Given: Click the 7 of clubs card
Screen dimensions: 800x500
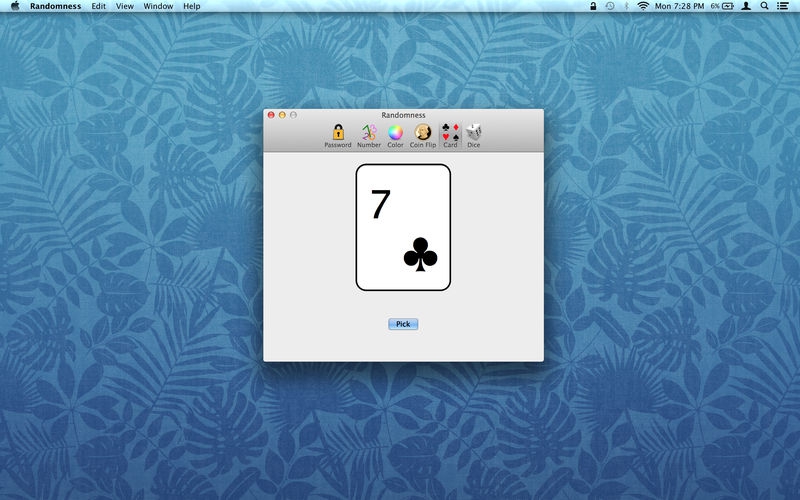Looking at the screenshot, I should click(x=403, y=228).
